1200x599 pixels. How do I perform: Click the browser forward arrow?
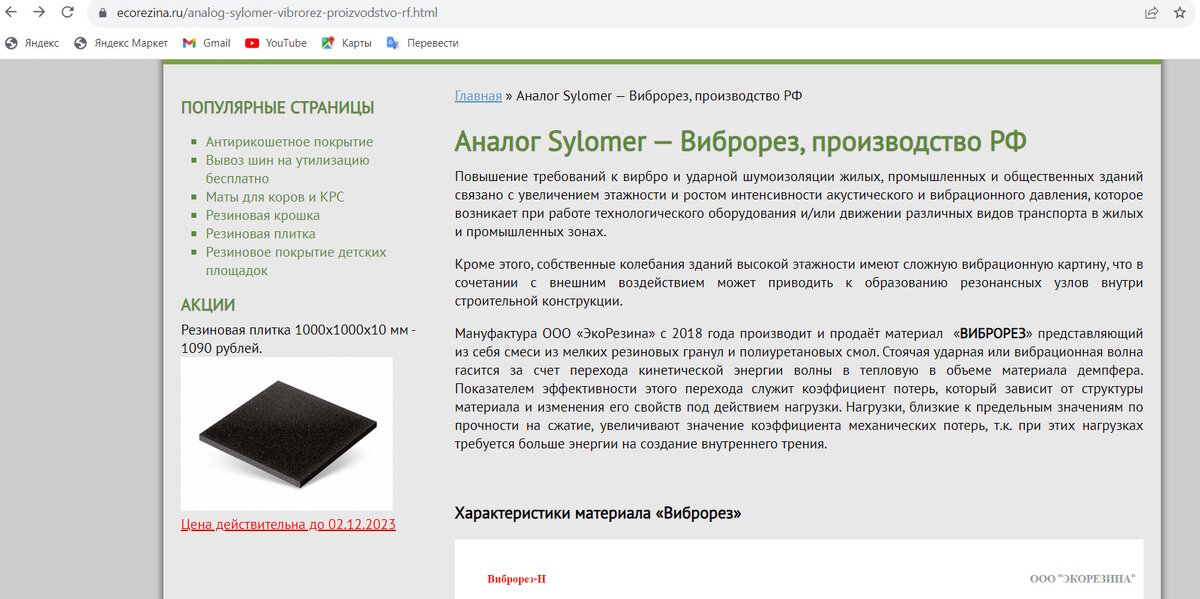40,13
